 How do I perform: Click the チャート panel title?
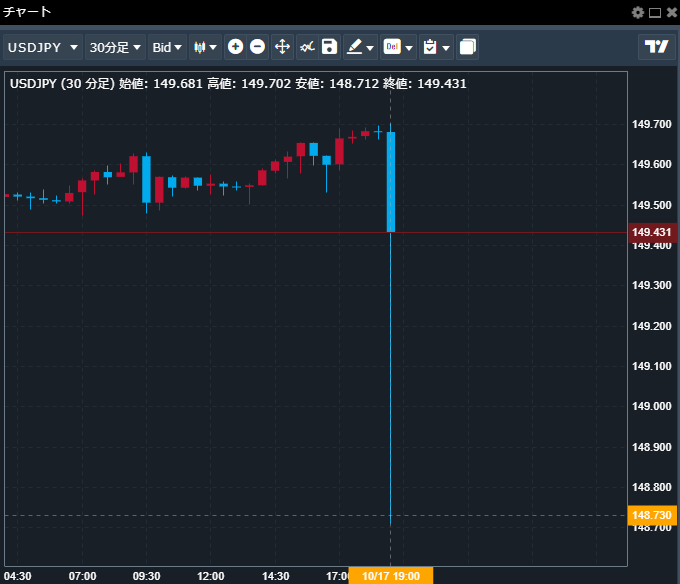tap(27, 12)
